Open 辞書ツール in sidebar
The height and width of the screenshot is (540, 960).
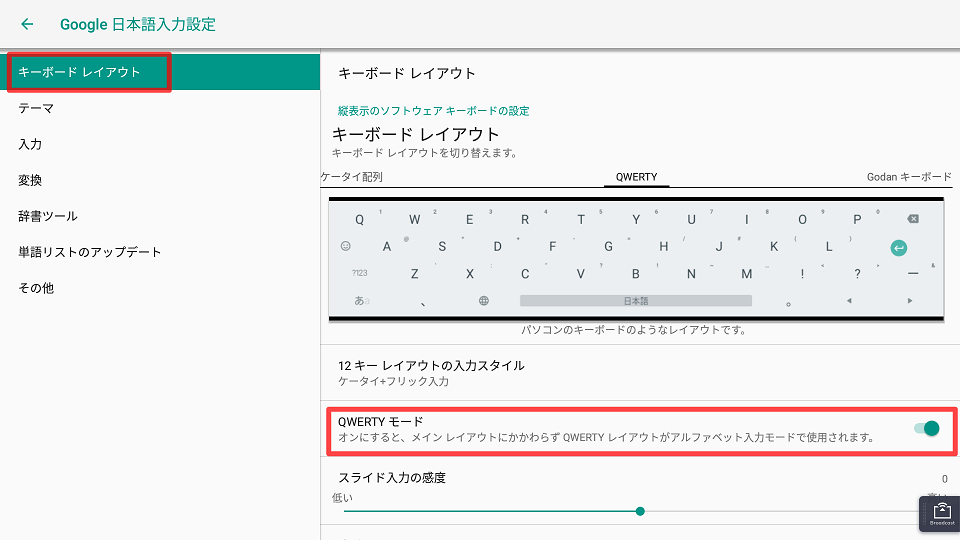point(160,216)
